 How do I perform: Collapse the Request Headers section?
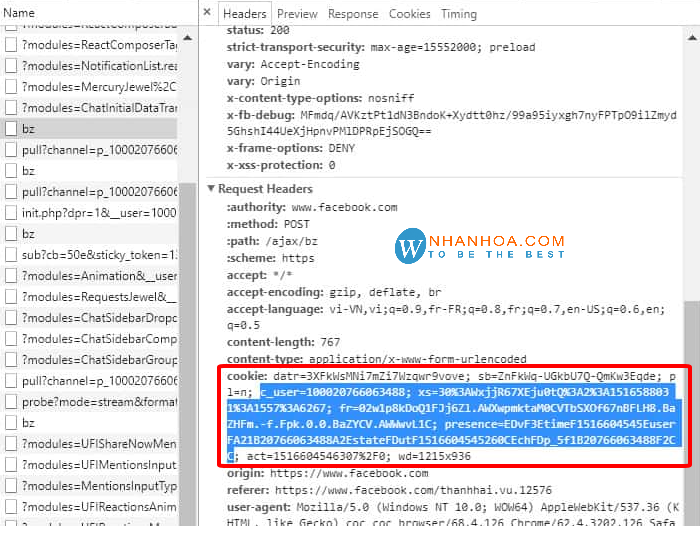[x=211, y=188]
